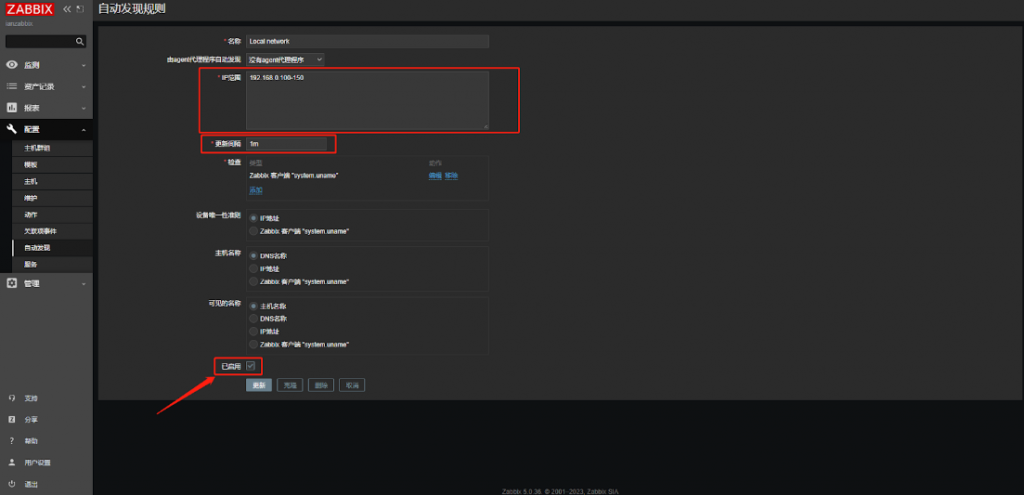Screen dimensions: 1024x495
Task: Select Zabbix 客户端 system.uname under 主机名称
Action: coord(253,281)
